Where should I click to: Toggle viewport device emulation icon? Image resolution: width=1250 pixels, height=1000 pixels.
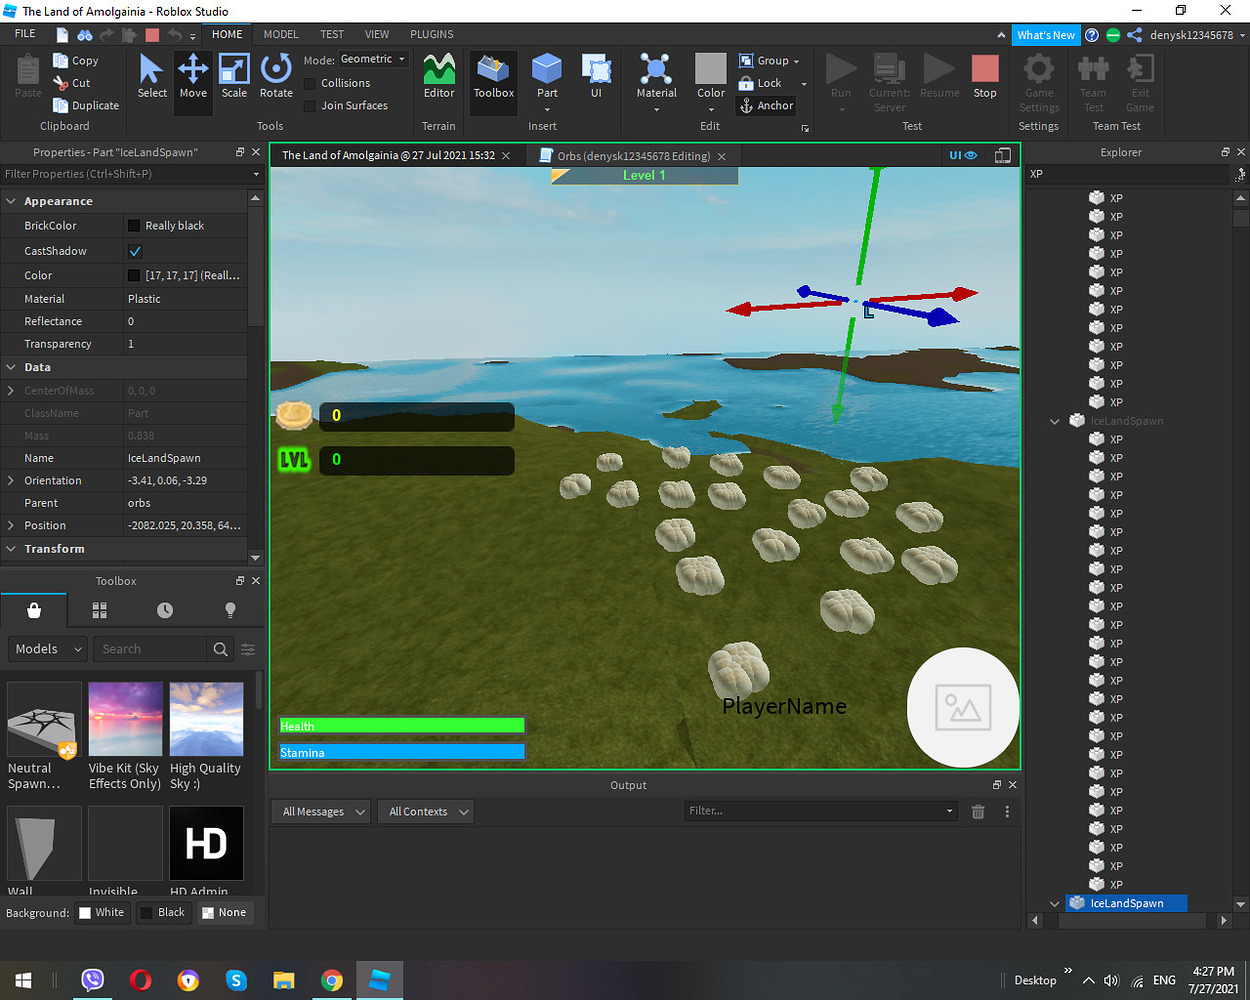1003,155
